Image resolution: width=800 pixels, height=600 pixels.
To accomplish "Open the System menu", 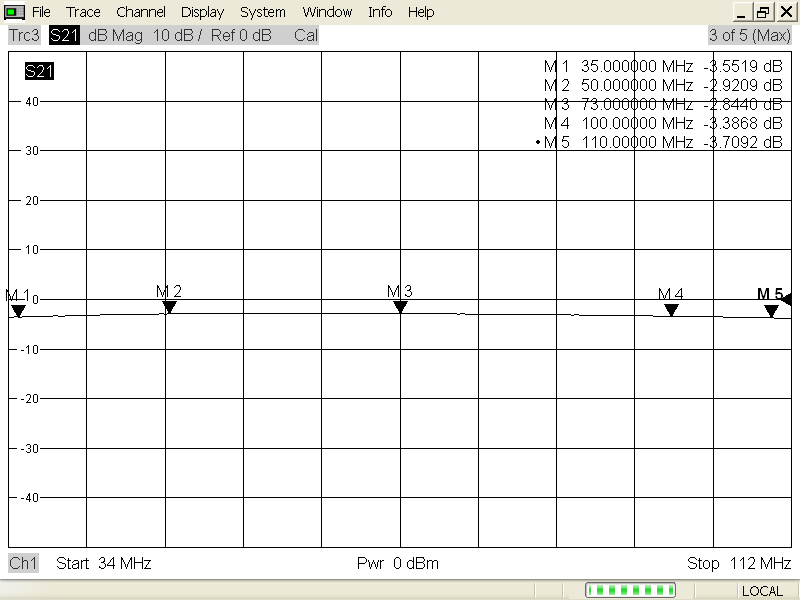I will pyautogui.click(x=263, y=12).
